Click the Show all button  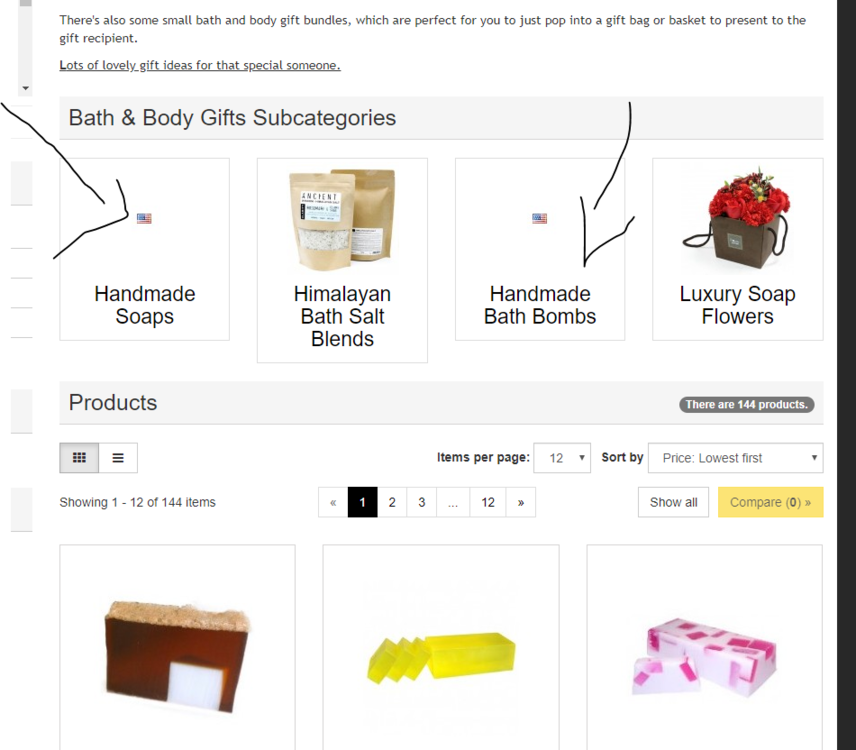click(673, 502)
